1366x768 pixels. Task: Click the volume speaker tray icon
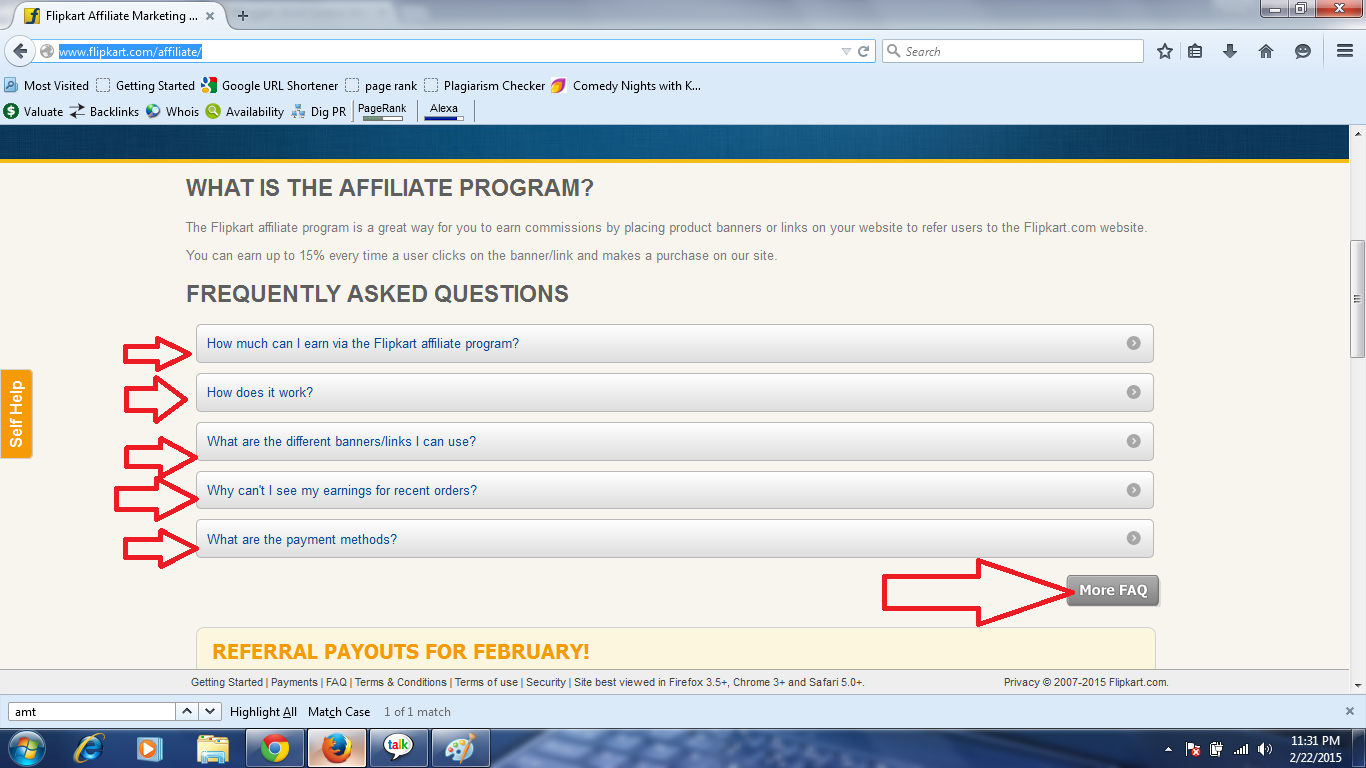tap(1265, 749)
